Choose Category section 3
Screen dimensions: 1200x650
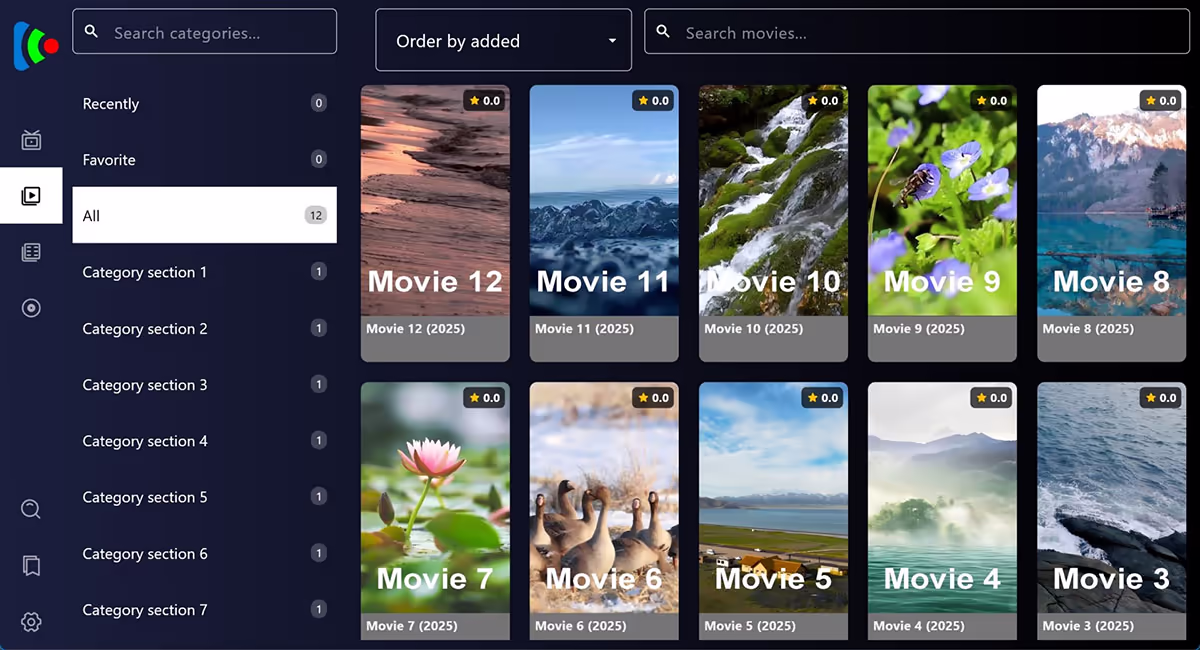coord(204,385)
